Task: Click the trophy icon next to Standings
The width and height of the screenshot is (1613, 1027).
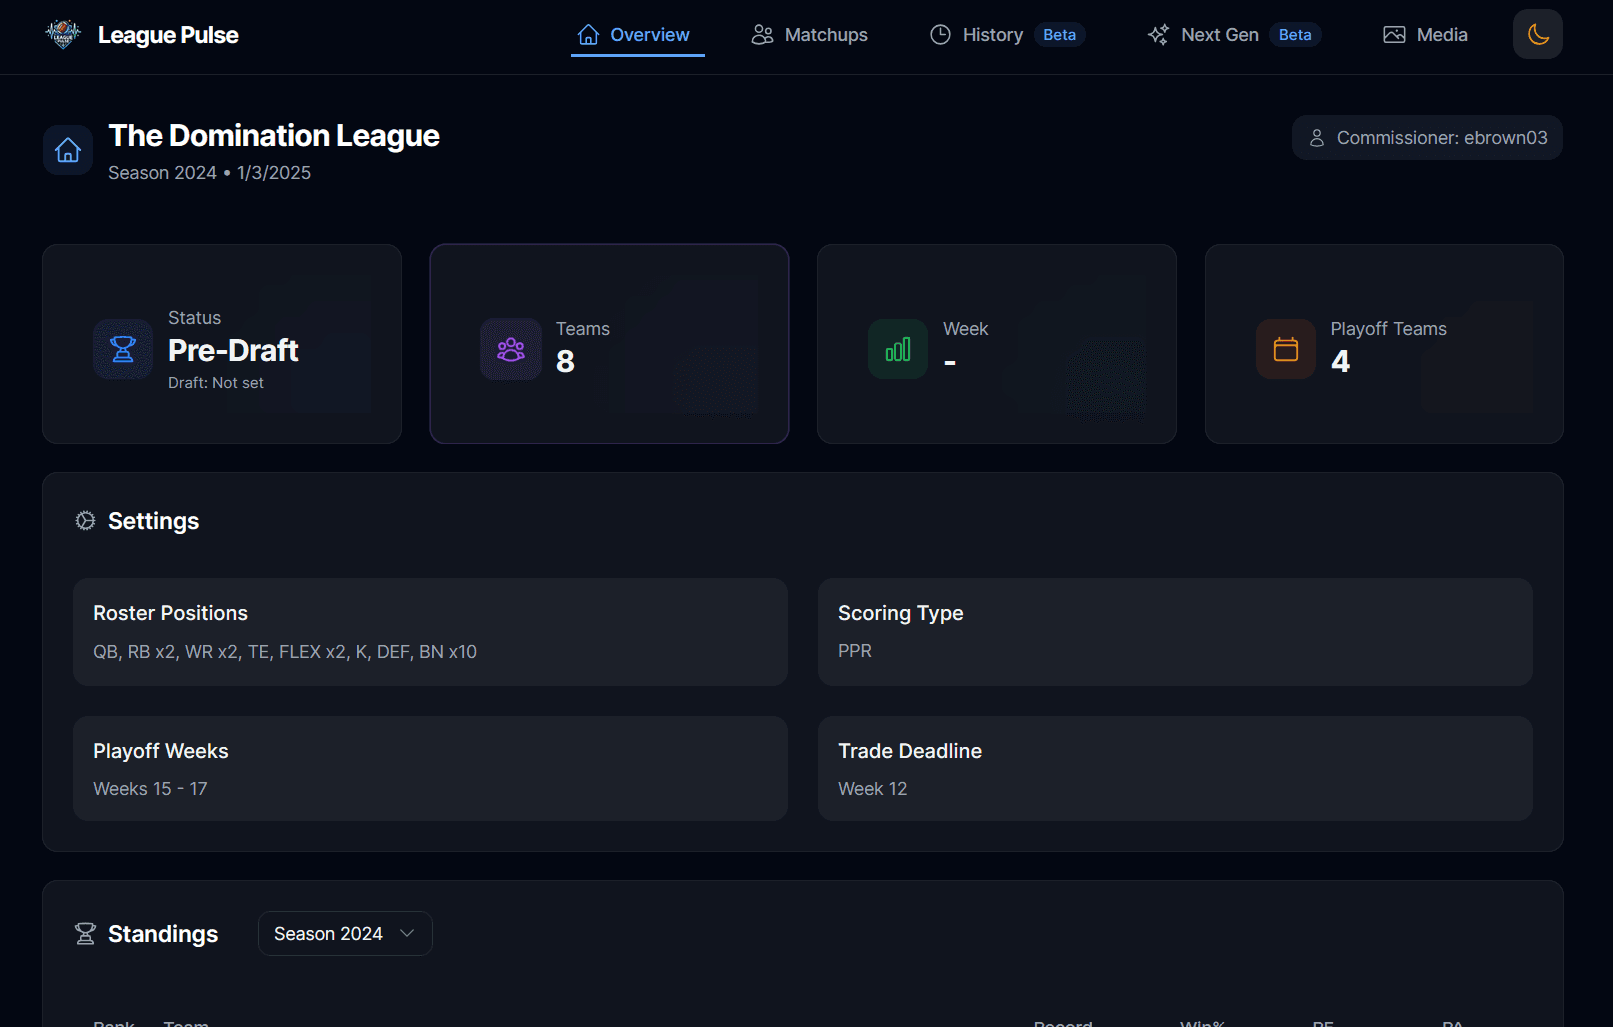Action: (x=85, y=933)
